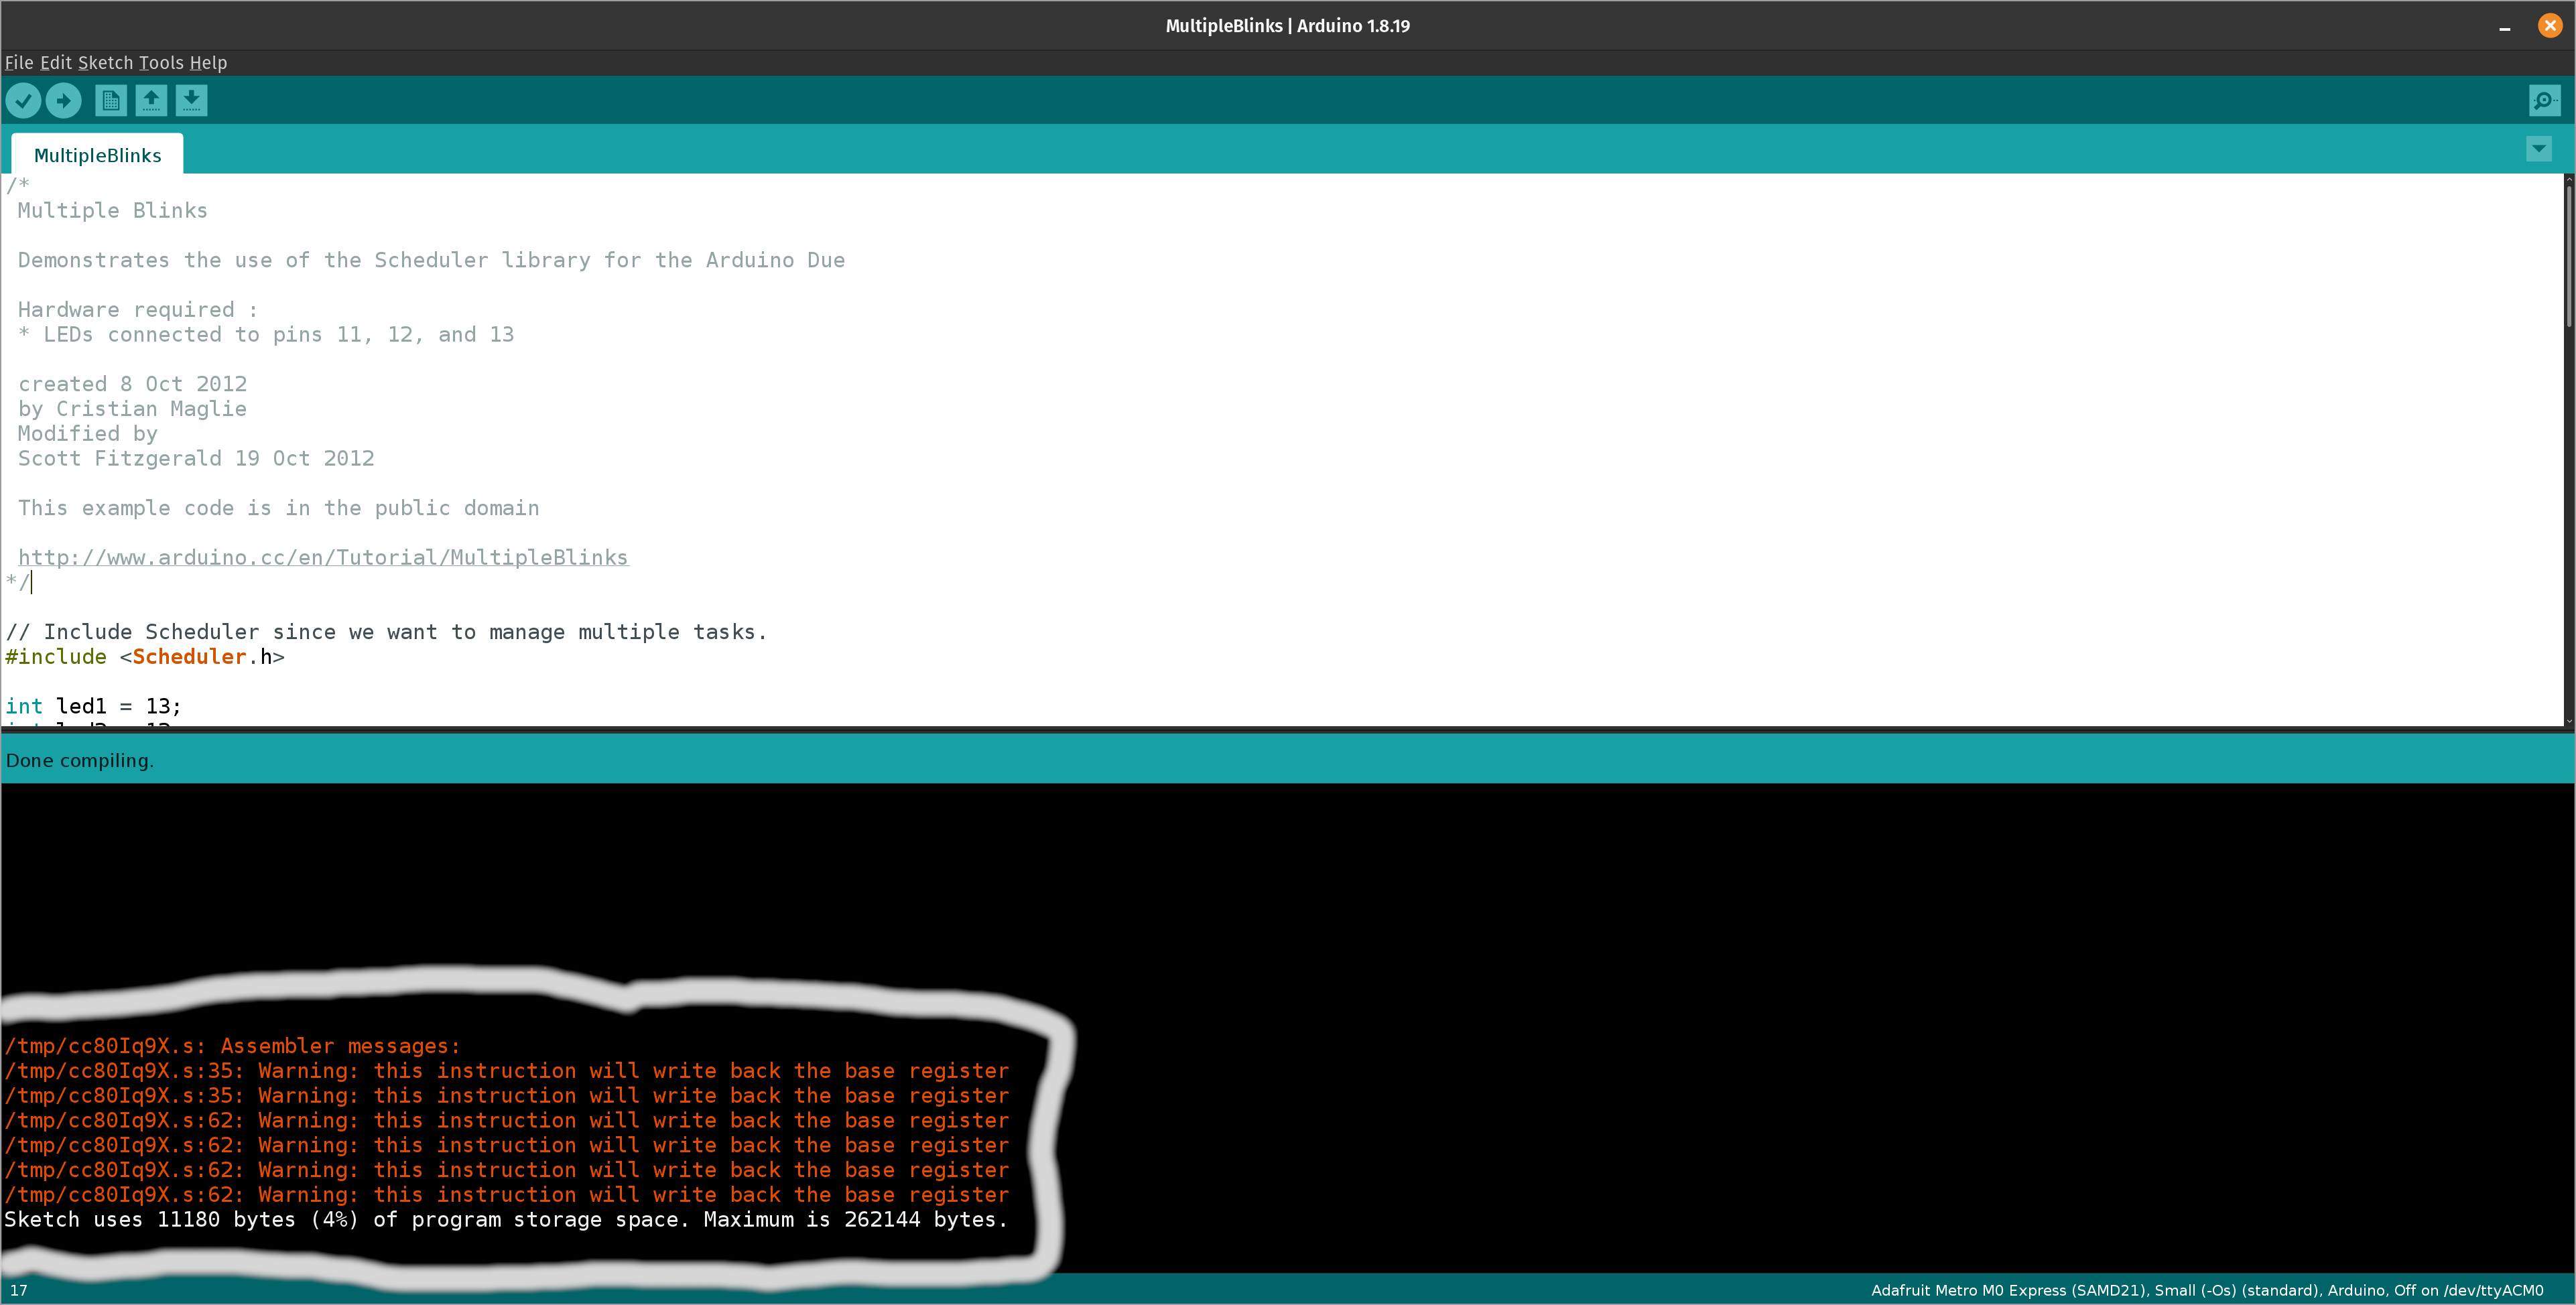Create a new sketch with the New icon
2576x1305 pixels.
(111, 100)
